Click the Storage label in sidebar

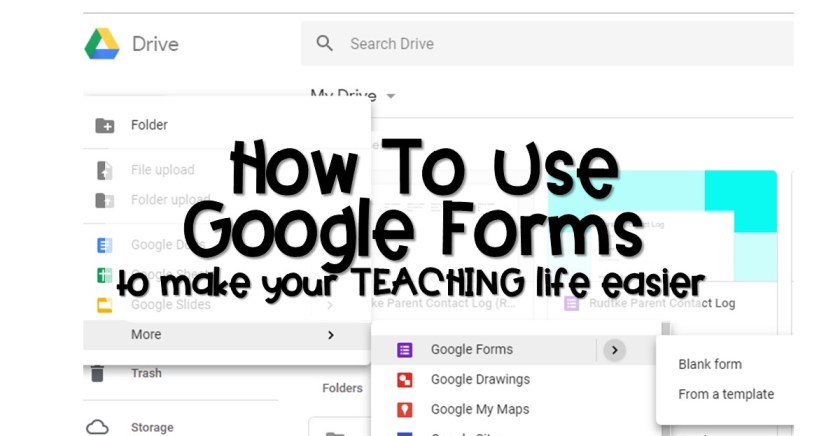[x=151, y=428]
